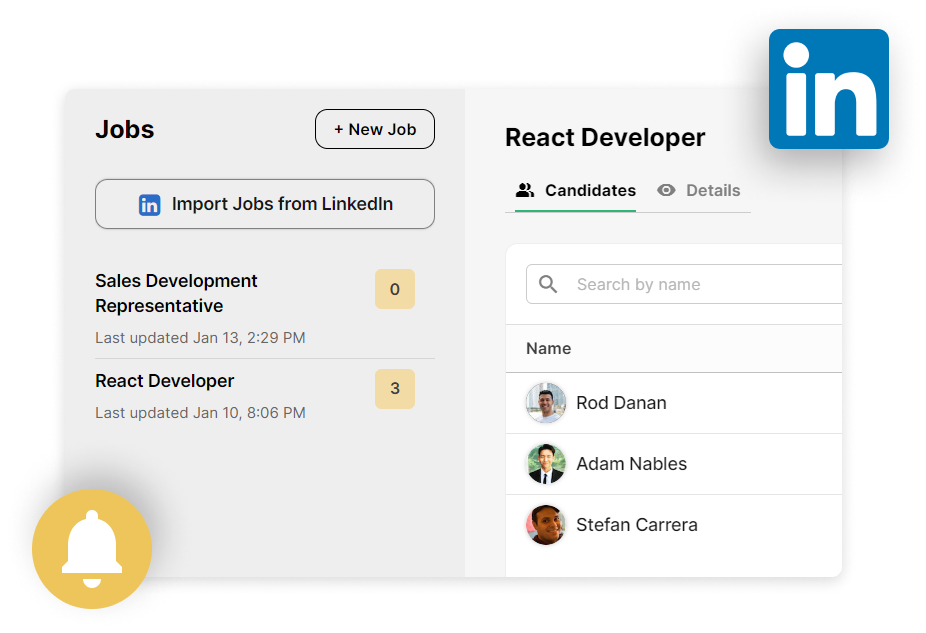Click the Details eye icon

pyautogui.click(x=666, y=190)
